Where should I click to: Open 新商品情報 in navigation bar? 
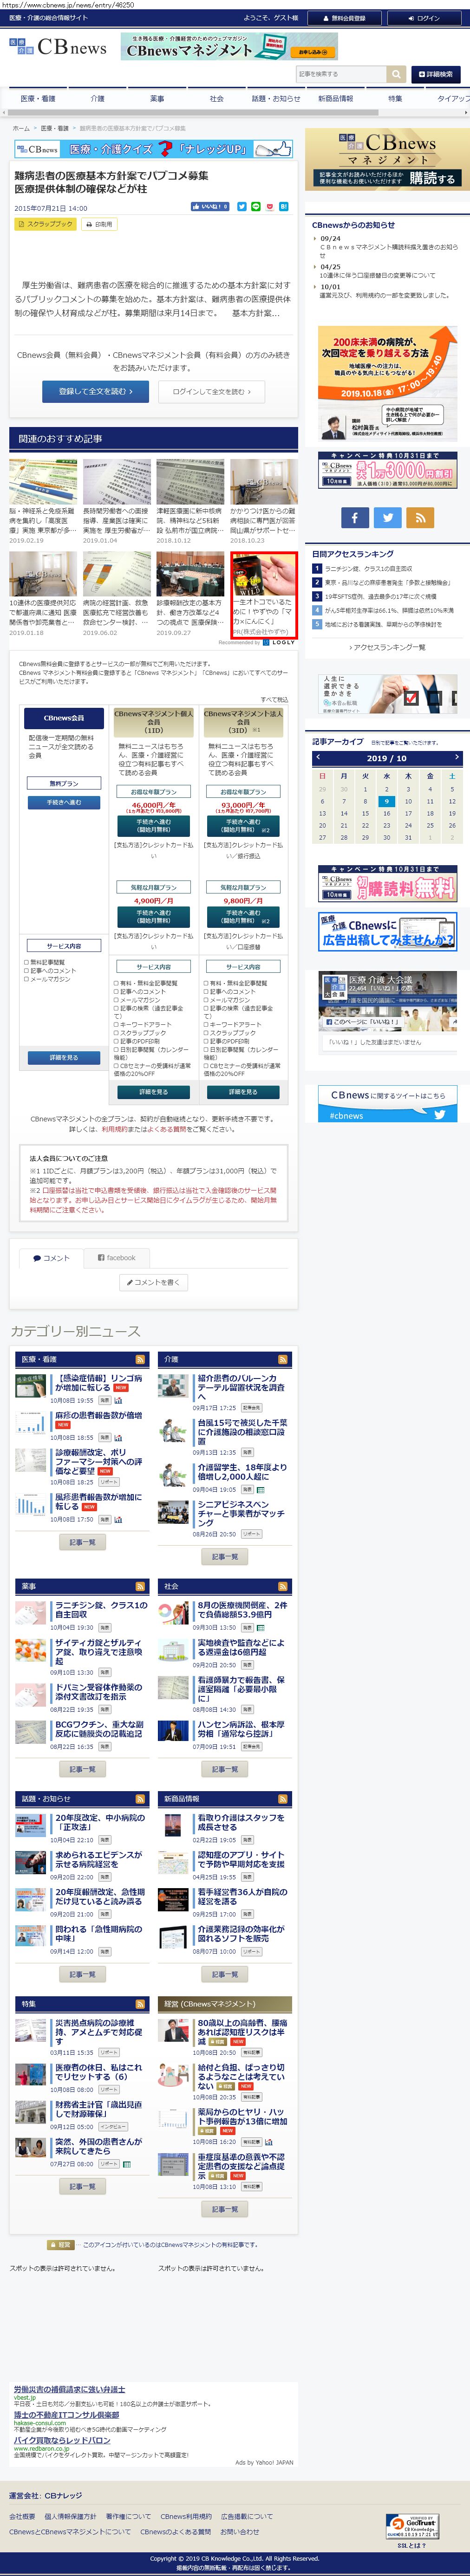point(335,99)
